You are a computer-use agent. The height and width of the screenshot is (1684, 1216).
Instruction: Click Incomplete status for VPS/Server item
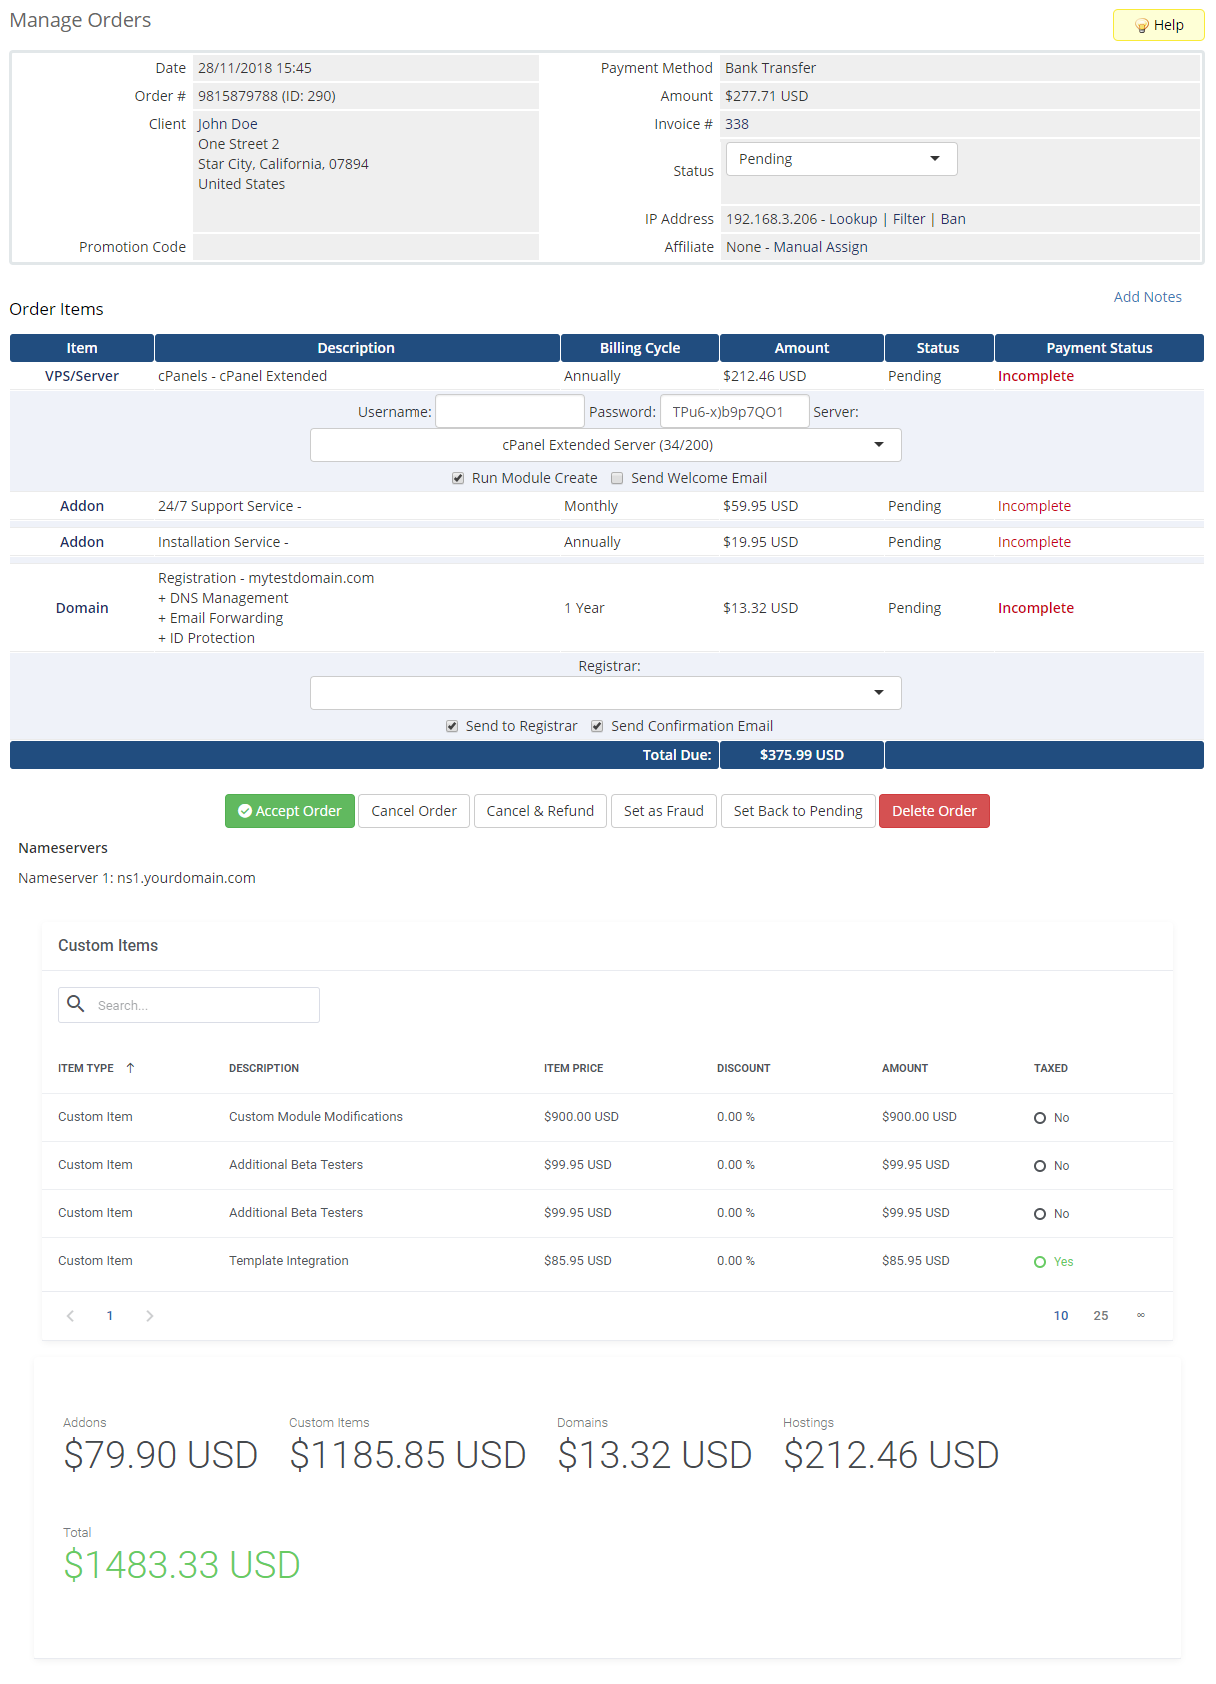(x=1036, y=376)
